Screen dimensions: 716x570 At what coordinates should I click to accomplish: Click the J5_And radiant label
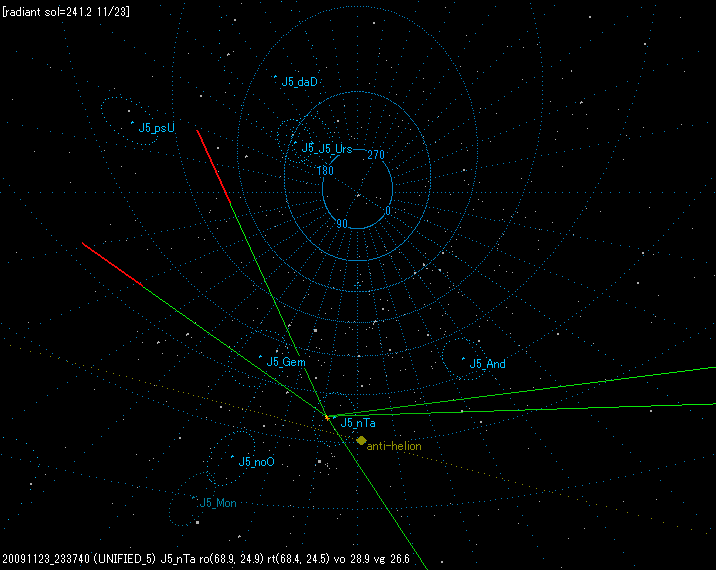coord(487,364)
